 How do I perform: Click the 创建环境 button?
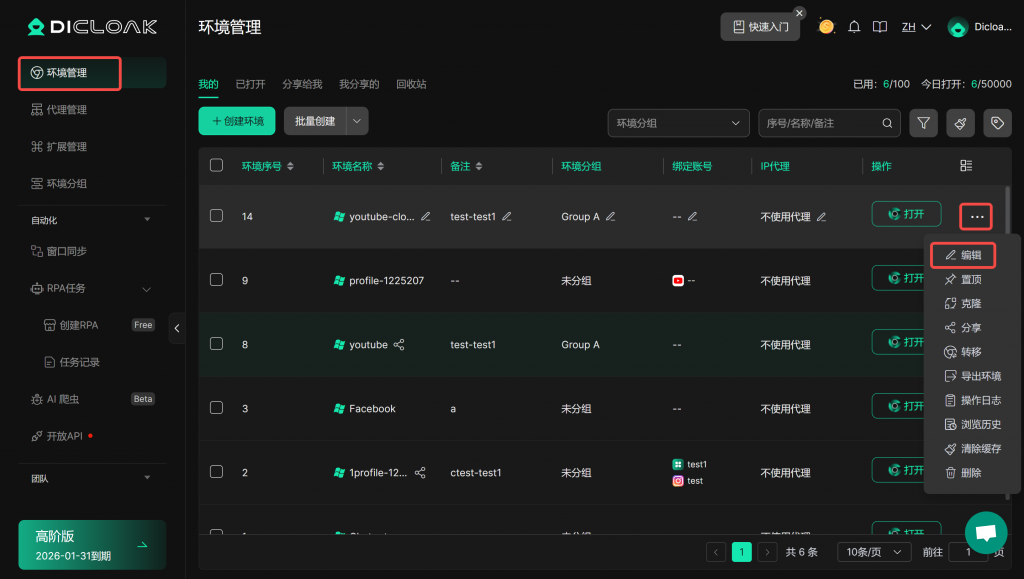point(237,121)
